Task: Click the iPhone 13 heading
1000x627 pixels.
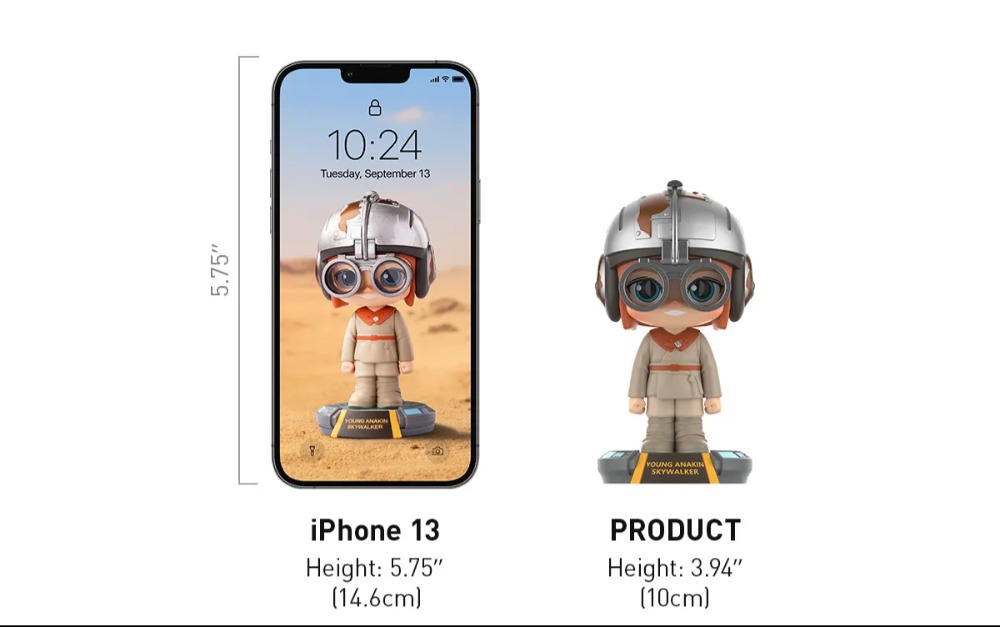Action: 375,530
